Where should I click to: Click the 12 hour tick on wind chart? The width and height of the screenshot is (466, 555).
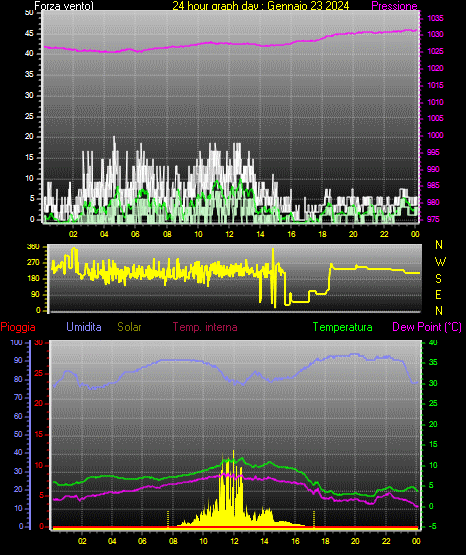(229, 234)
